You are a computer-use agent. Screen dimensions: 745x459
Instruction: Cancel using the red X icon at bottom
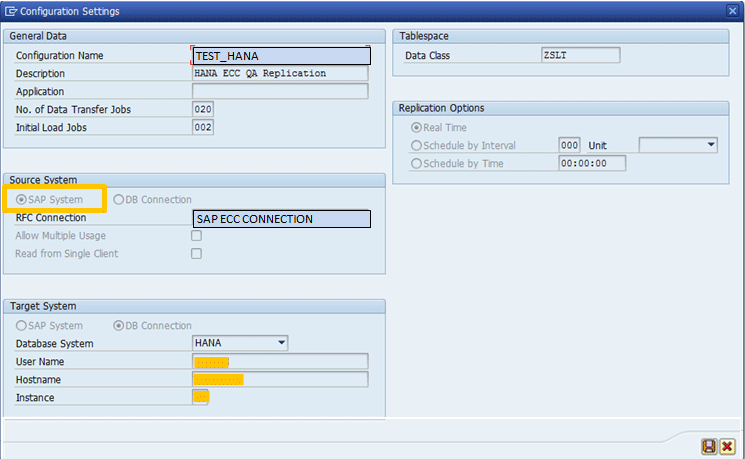[x=727, y=446]
